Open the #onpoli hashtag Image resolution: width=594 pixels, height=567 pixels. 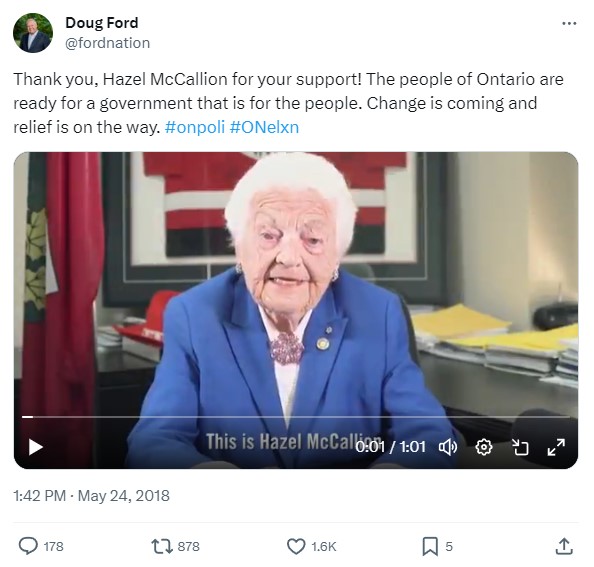click(195, 127)
